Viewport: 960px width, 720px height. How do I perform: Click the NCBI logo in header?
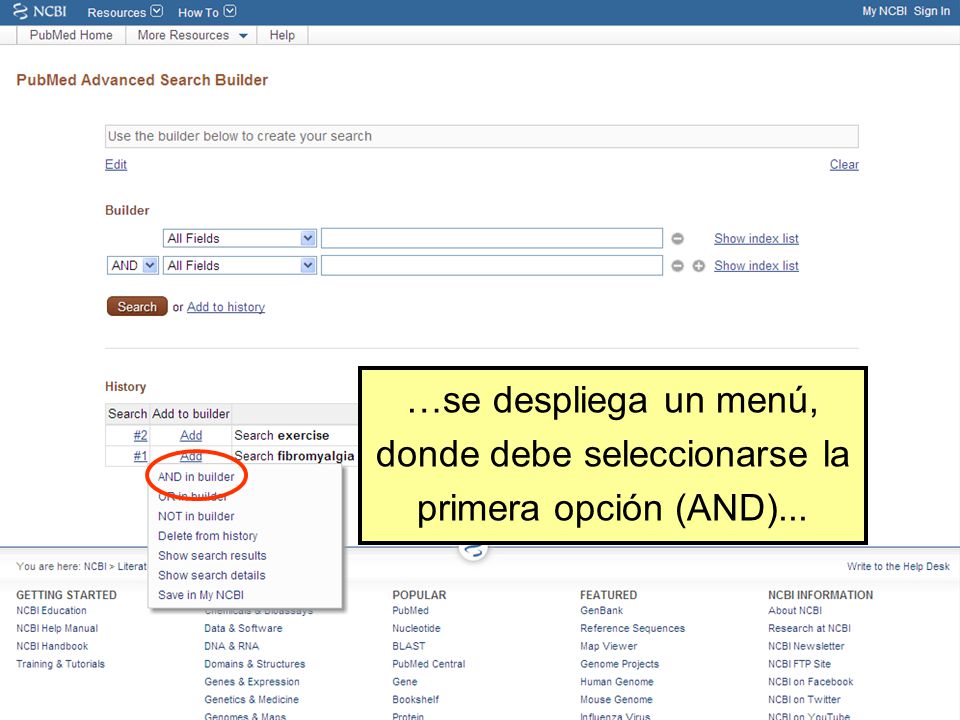coord(40,12)
